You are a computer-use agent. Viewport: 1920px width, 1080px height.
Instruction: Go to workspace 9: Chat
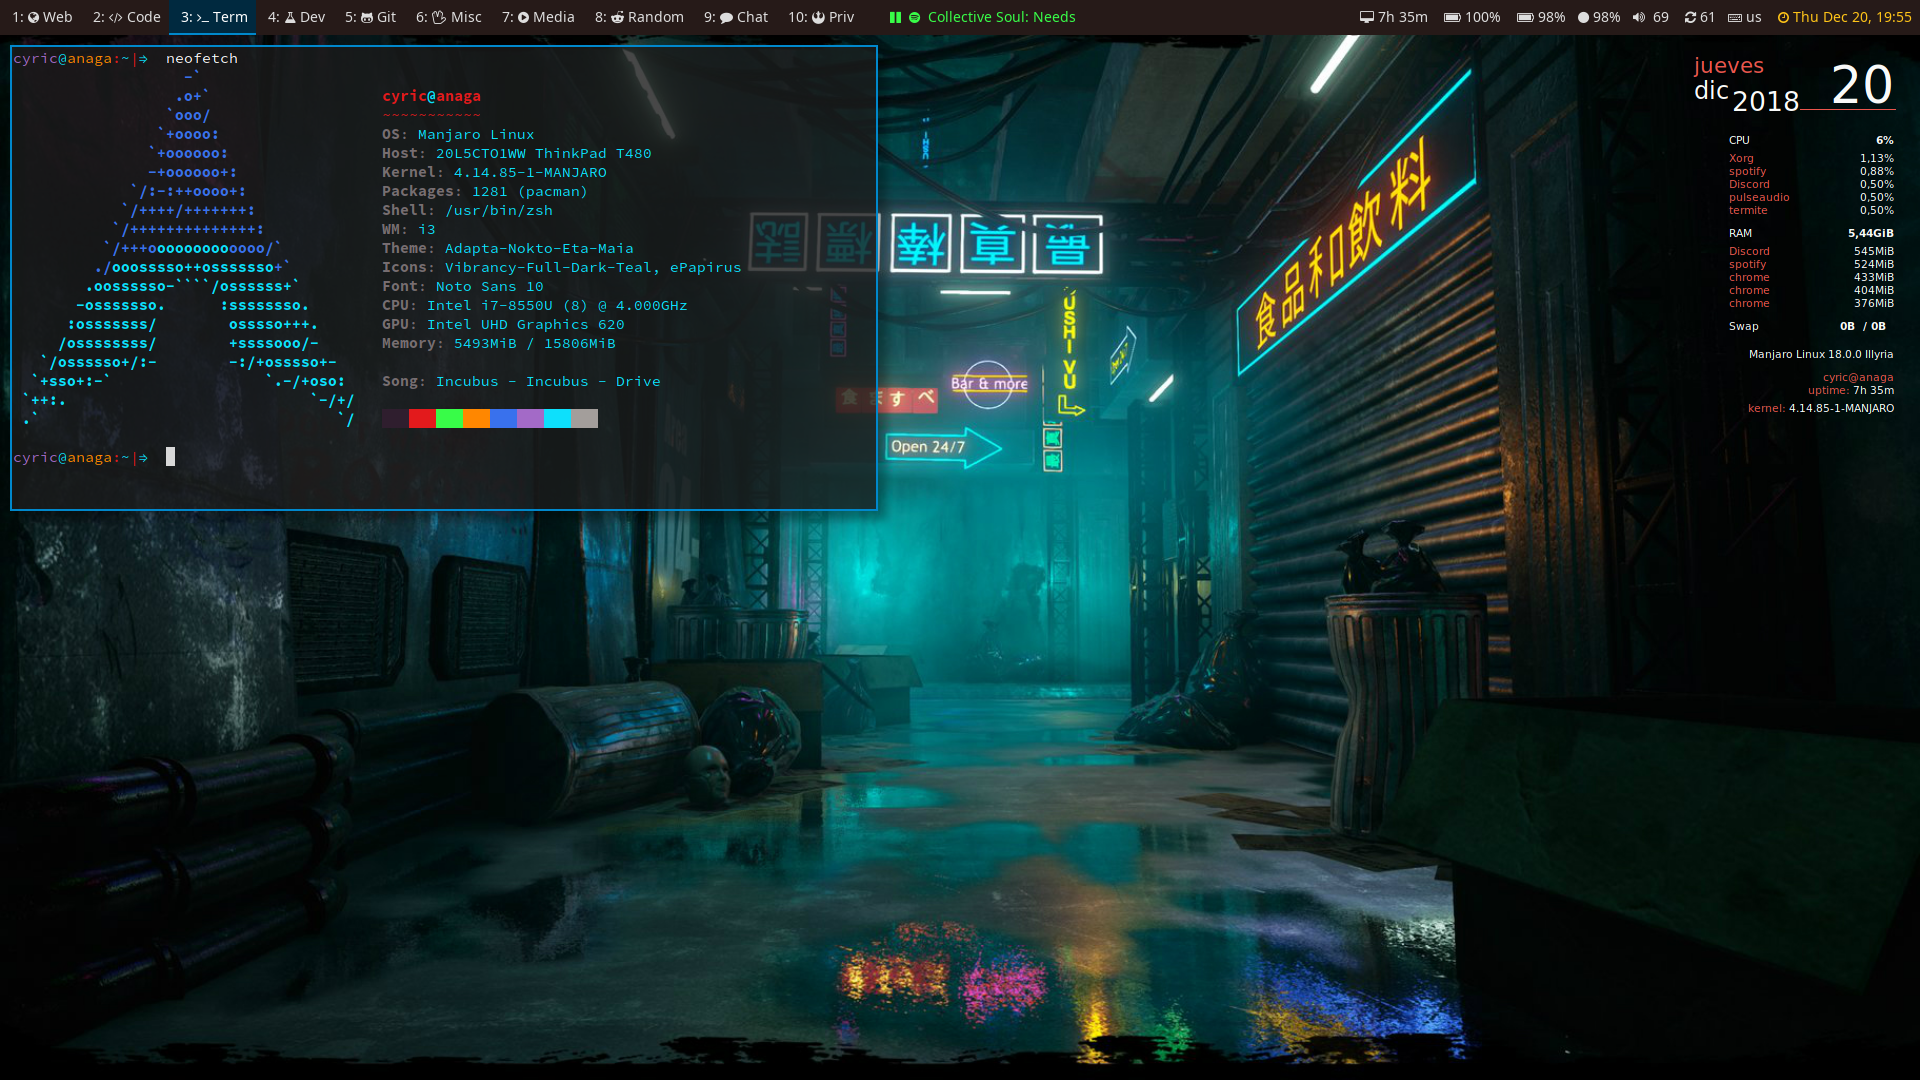[x=735, y=17]
